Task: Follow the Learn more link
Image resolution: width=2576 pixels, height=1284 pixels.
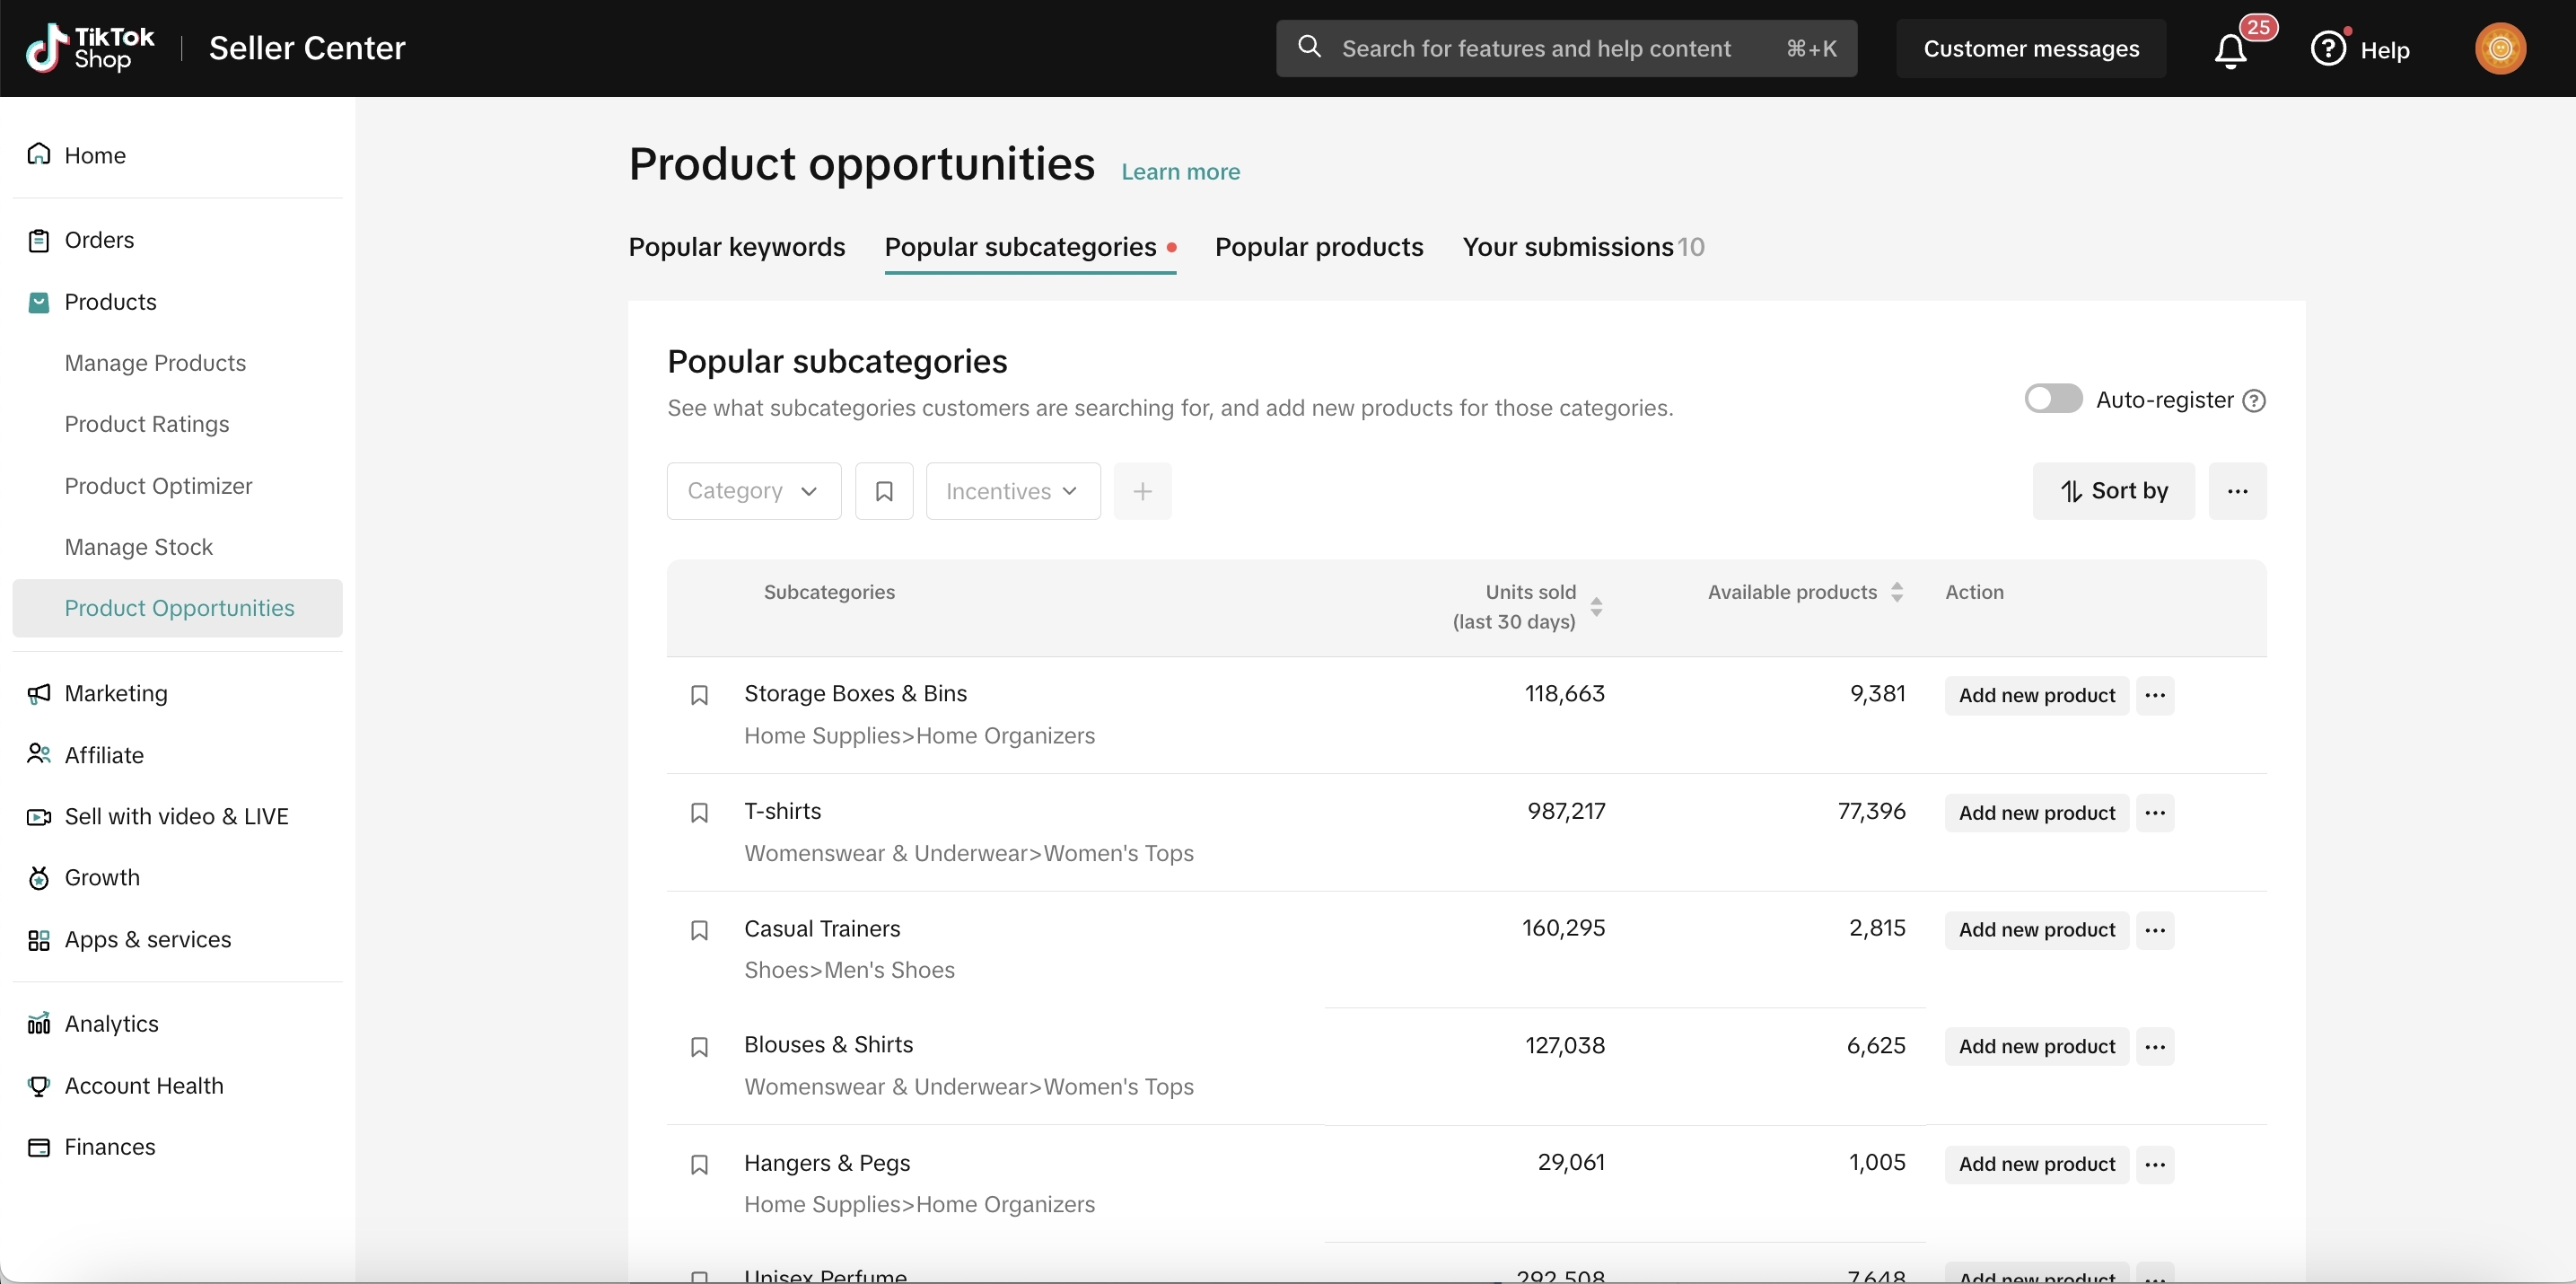Action: click(x=1180, y=172)
